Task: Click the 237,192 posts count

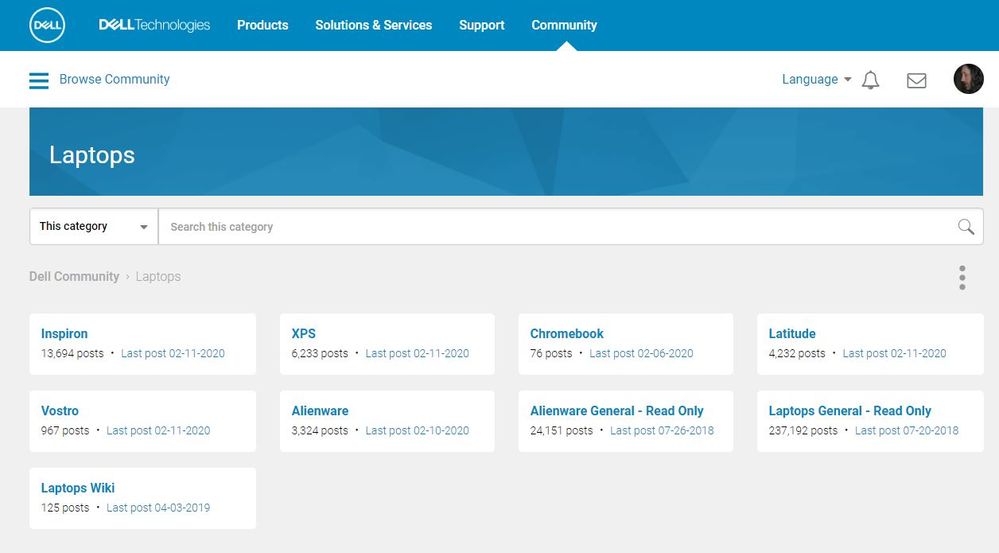Action: pyautogui.click(x=803, y=430)
